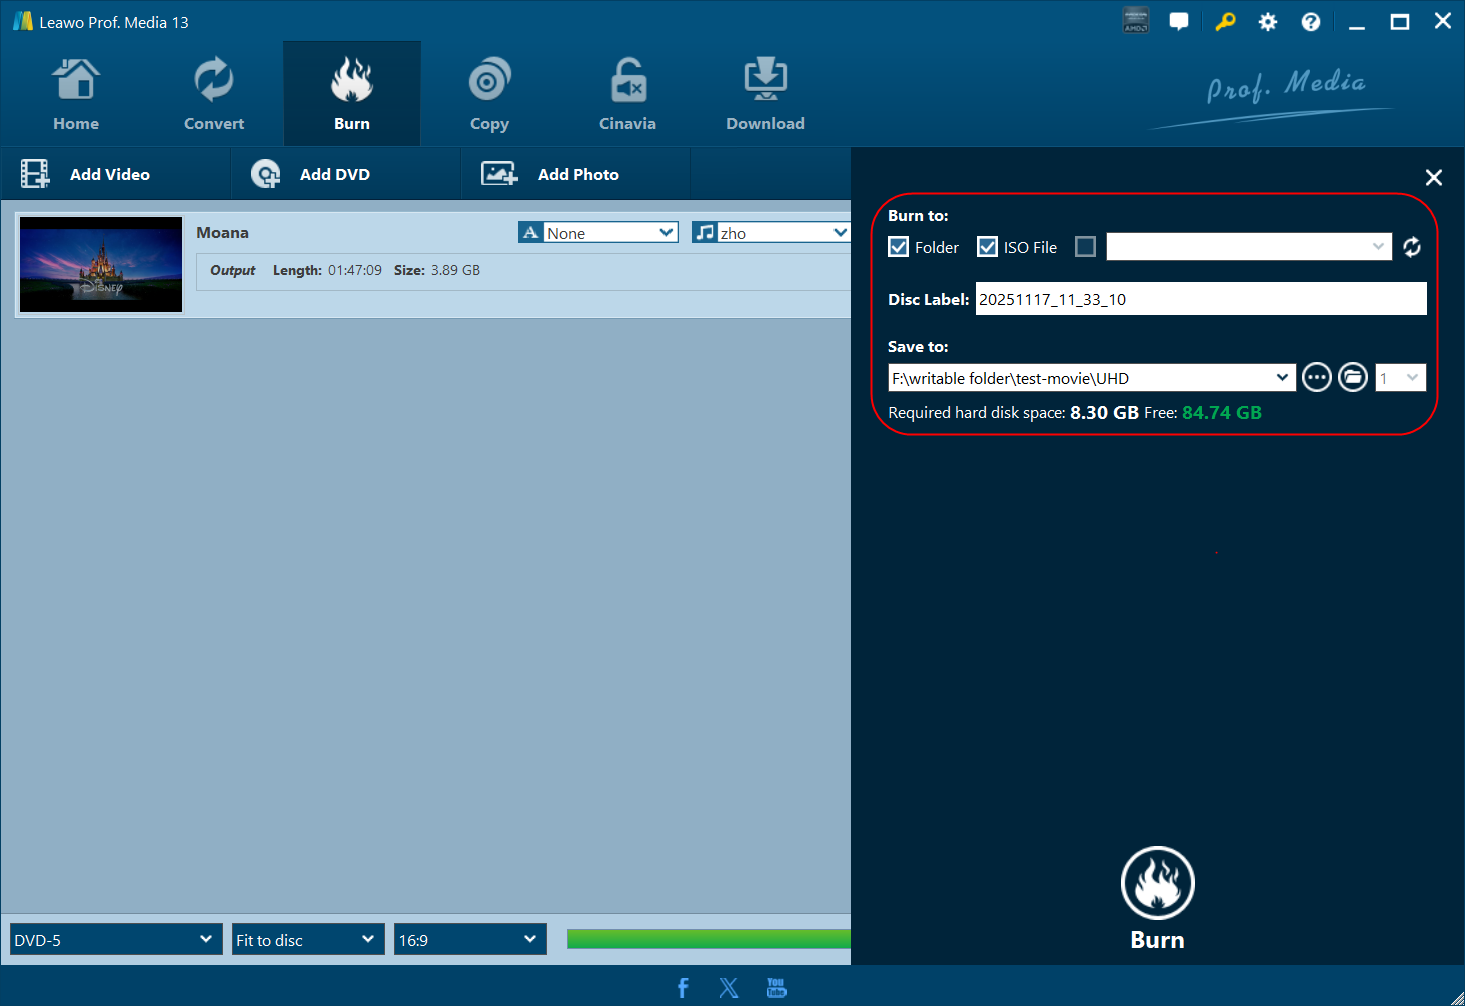Image resolution: width=1465 pixels, height=1006 pixels.
Task: Click the browse output path ellipsis icon
Action: (x=1316, y=378)
